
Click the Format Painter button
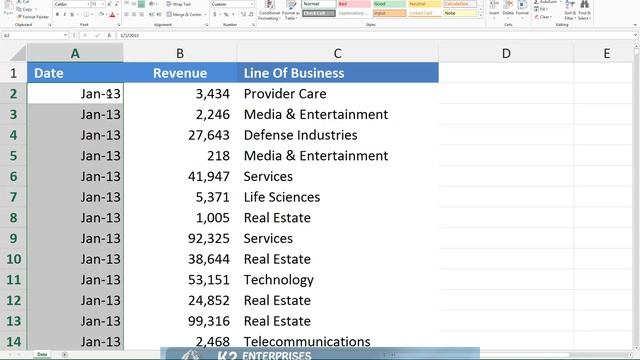(33, 17)
